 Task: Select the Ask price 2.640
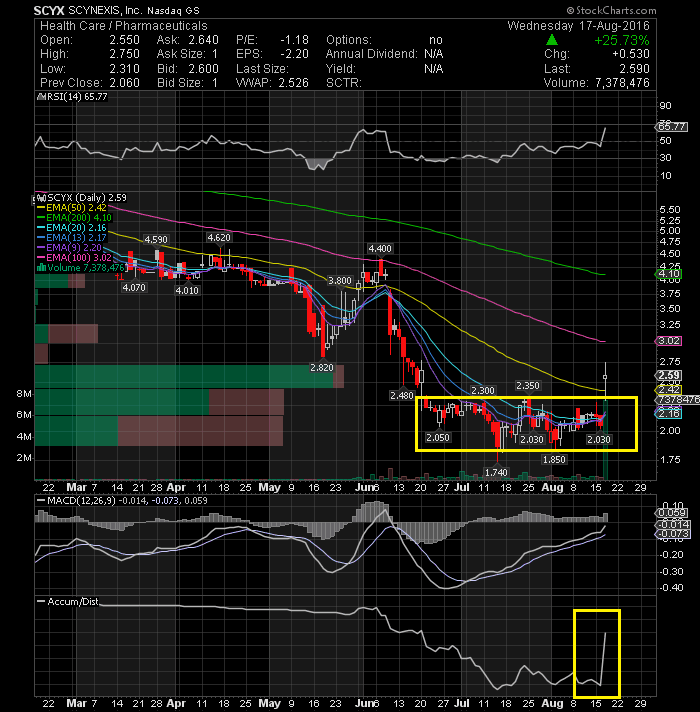203,40
